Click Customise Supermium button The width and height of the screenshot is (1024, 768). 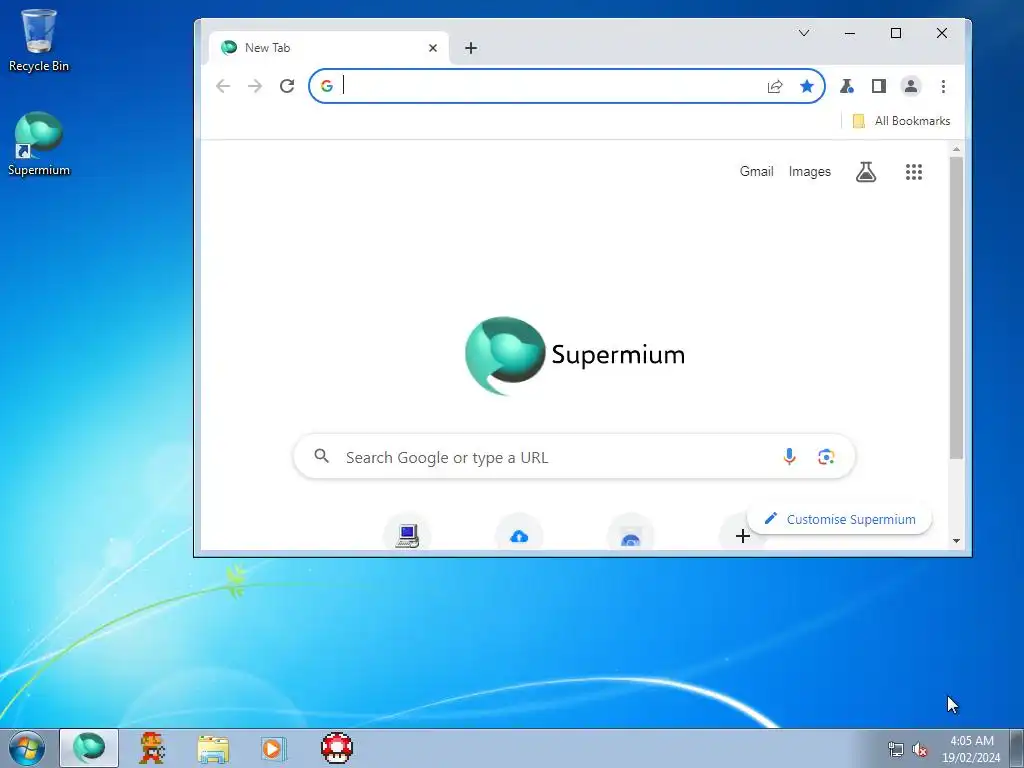click(840, 519)
